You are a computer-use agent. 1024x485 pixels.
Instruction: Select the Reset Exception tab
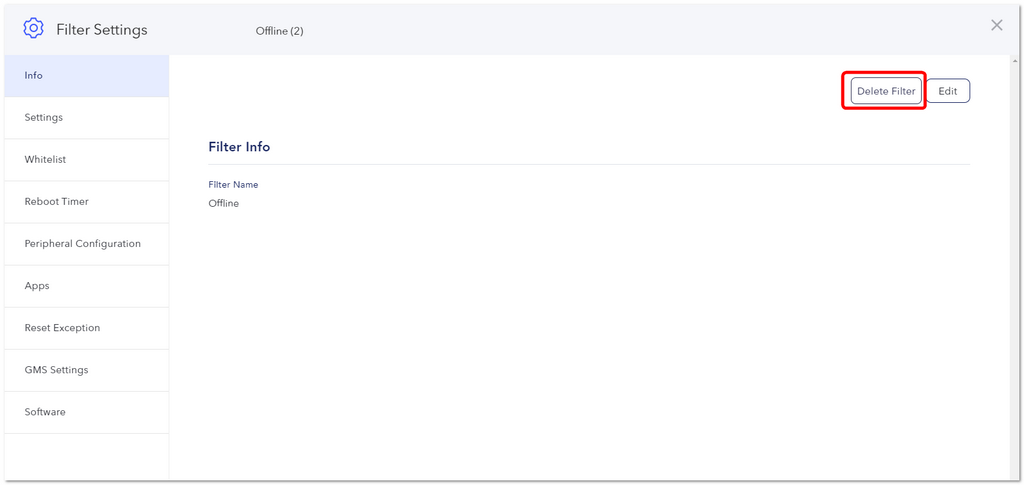click(86, 328)
